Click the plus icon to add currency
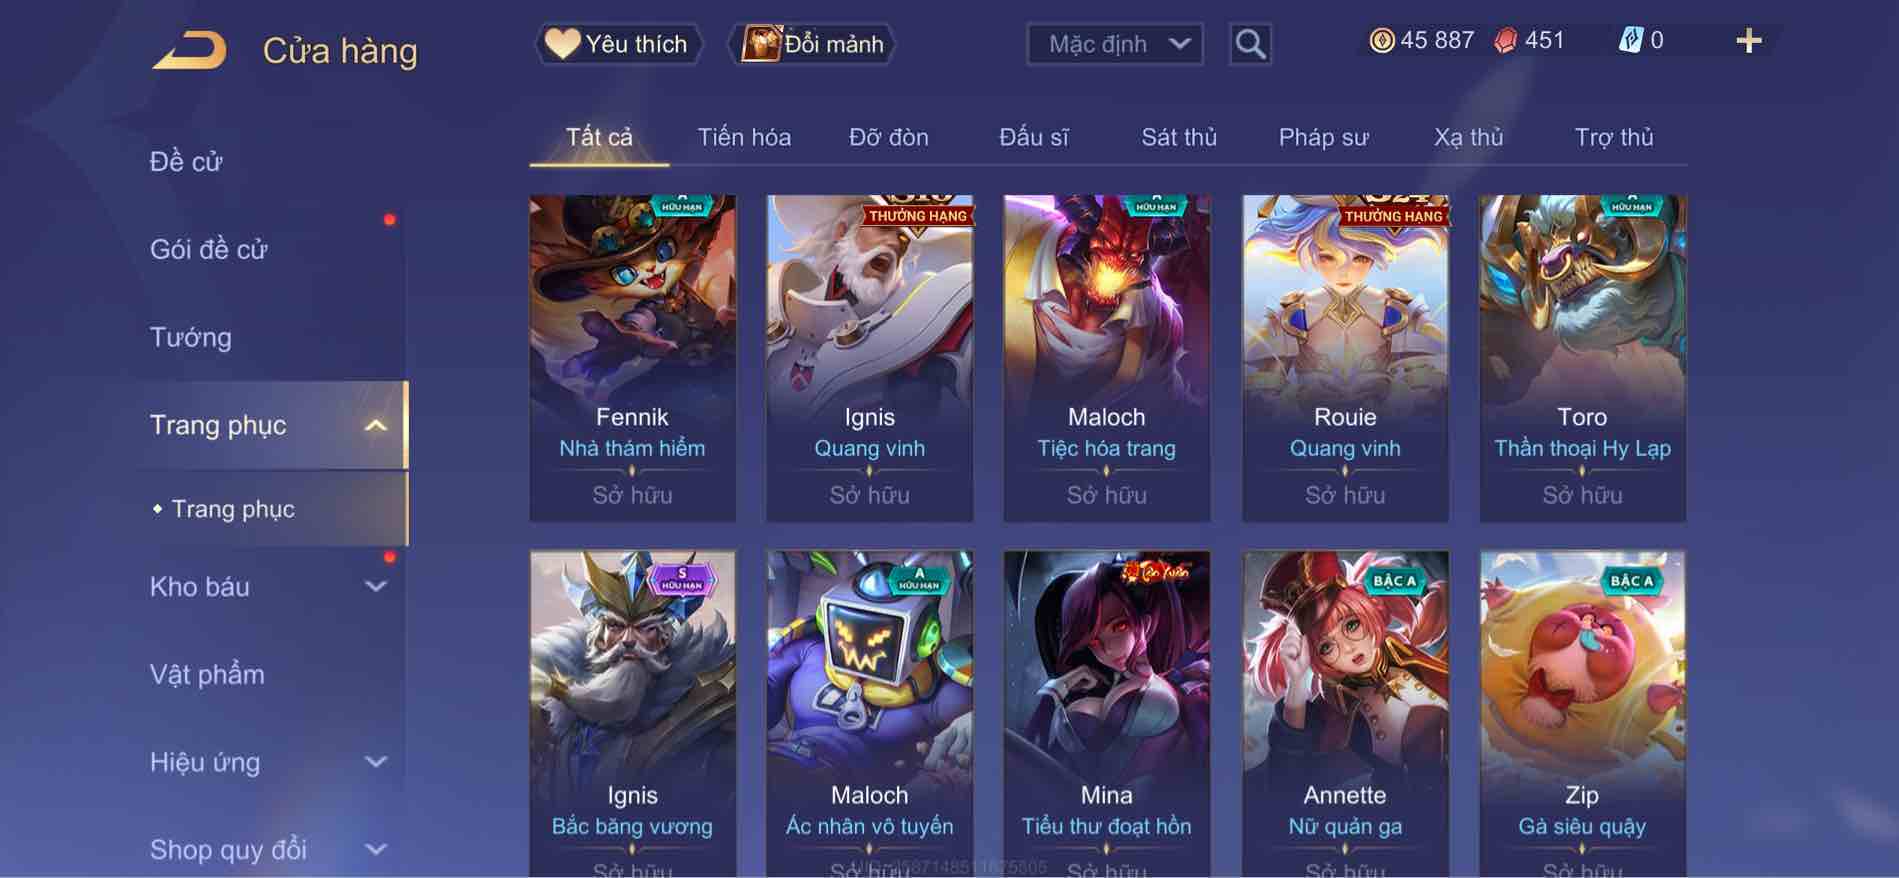This screenshot has width=1899, height=878. [1748, 41]
